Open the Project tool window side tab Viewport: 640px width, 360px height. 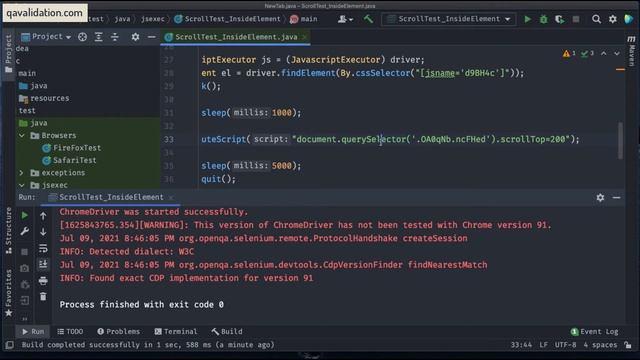[x=9, y=53]
